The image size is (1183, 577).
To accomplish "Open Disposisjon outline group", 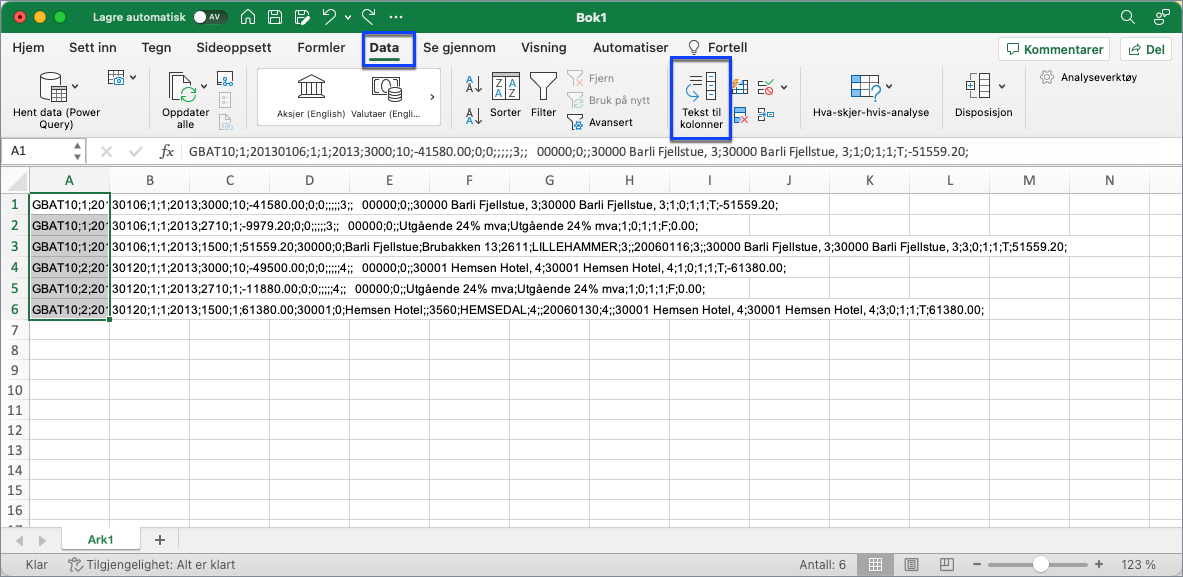I will (x=983, y=97).
